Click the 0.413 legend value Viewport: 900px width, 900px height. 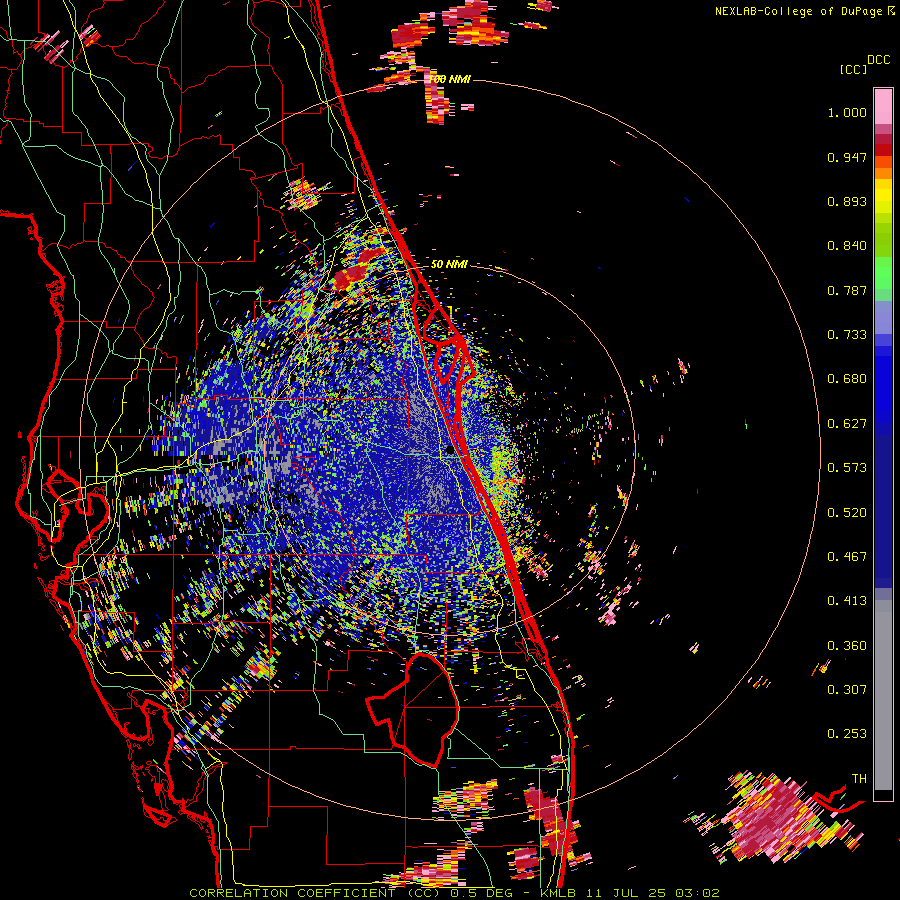847,601
